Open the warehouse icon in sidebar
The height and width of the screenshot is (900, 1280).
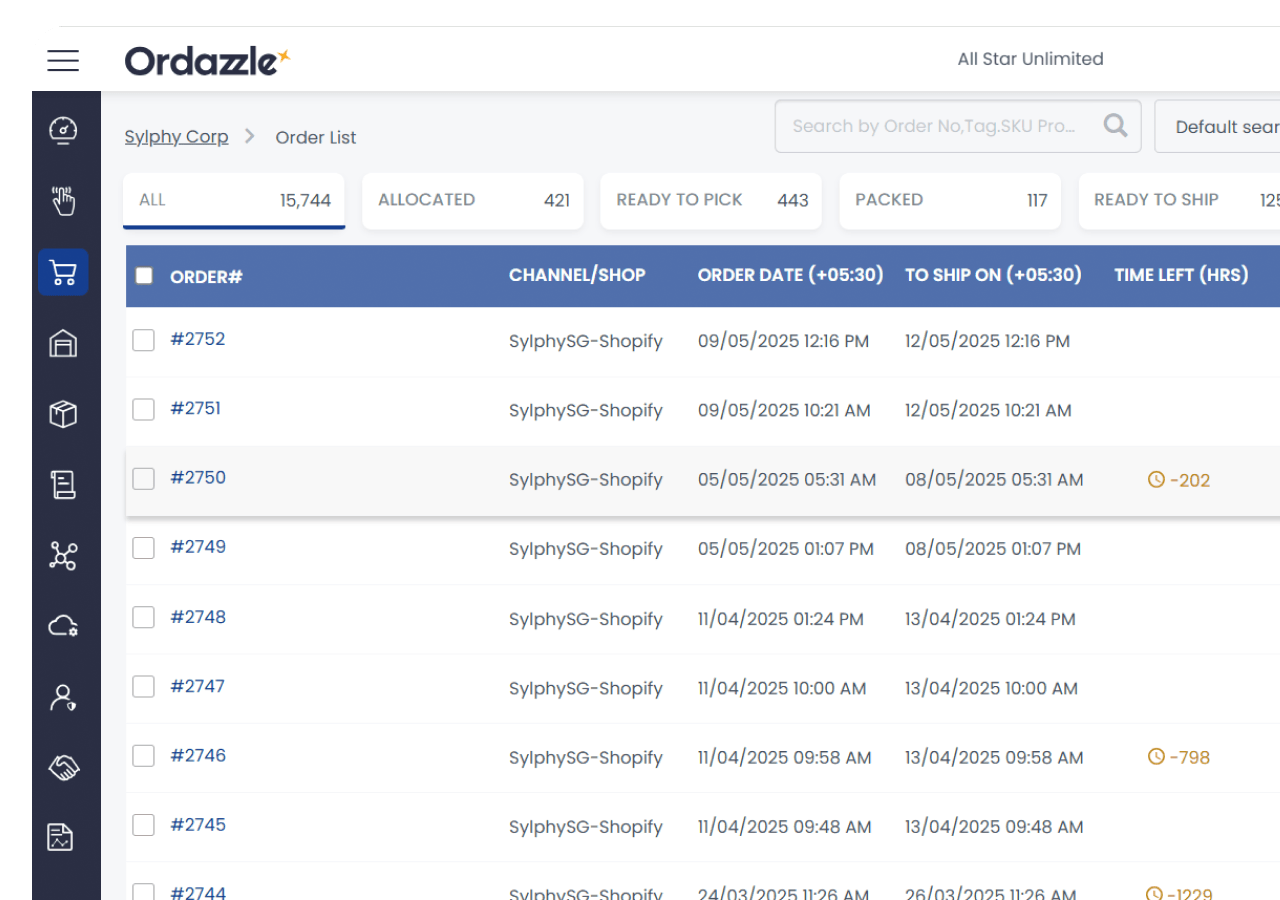pyautogui.click(x=64, y=344)
